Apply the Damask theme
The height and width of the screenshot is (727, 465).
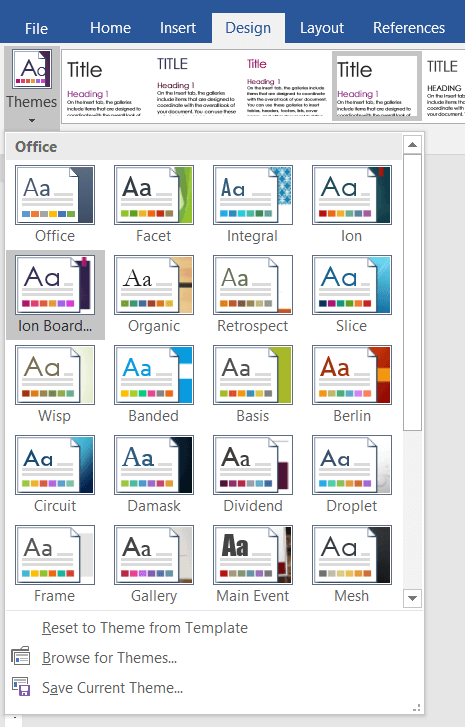[x=153, y=465]
